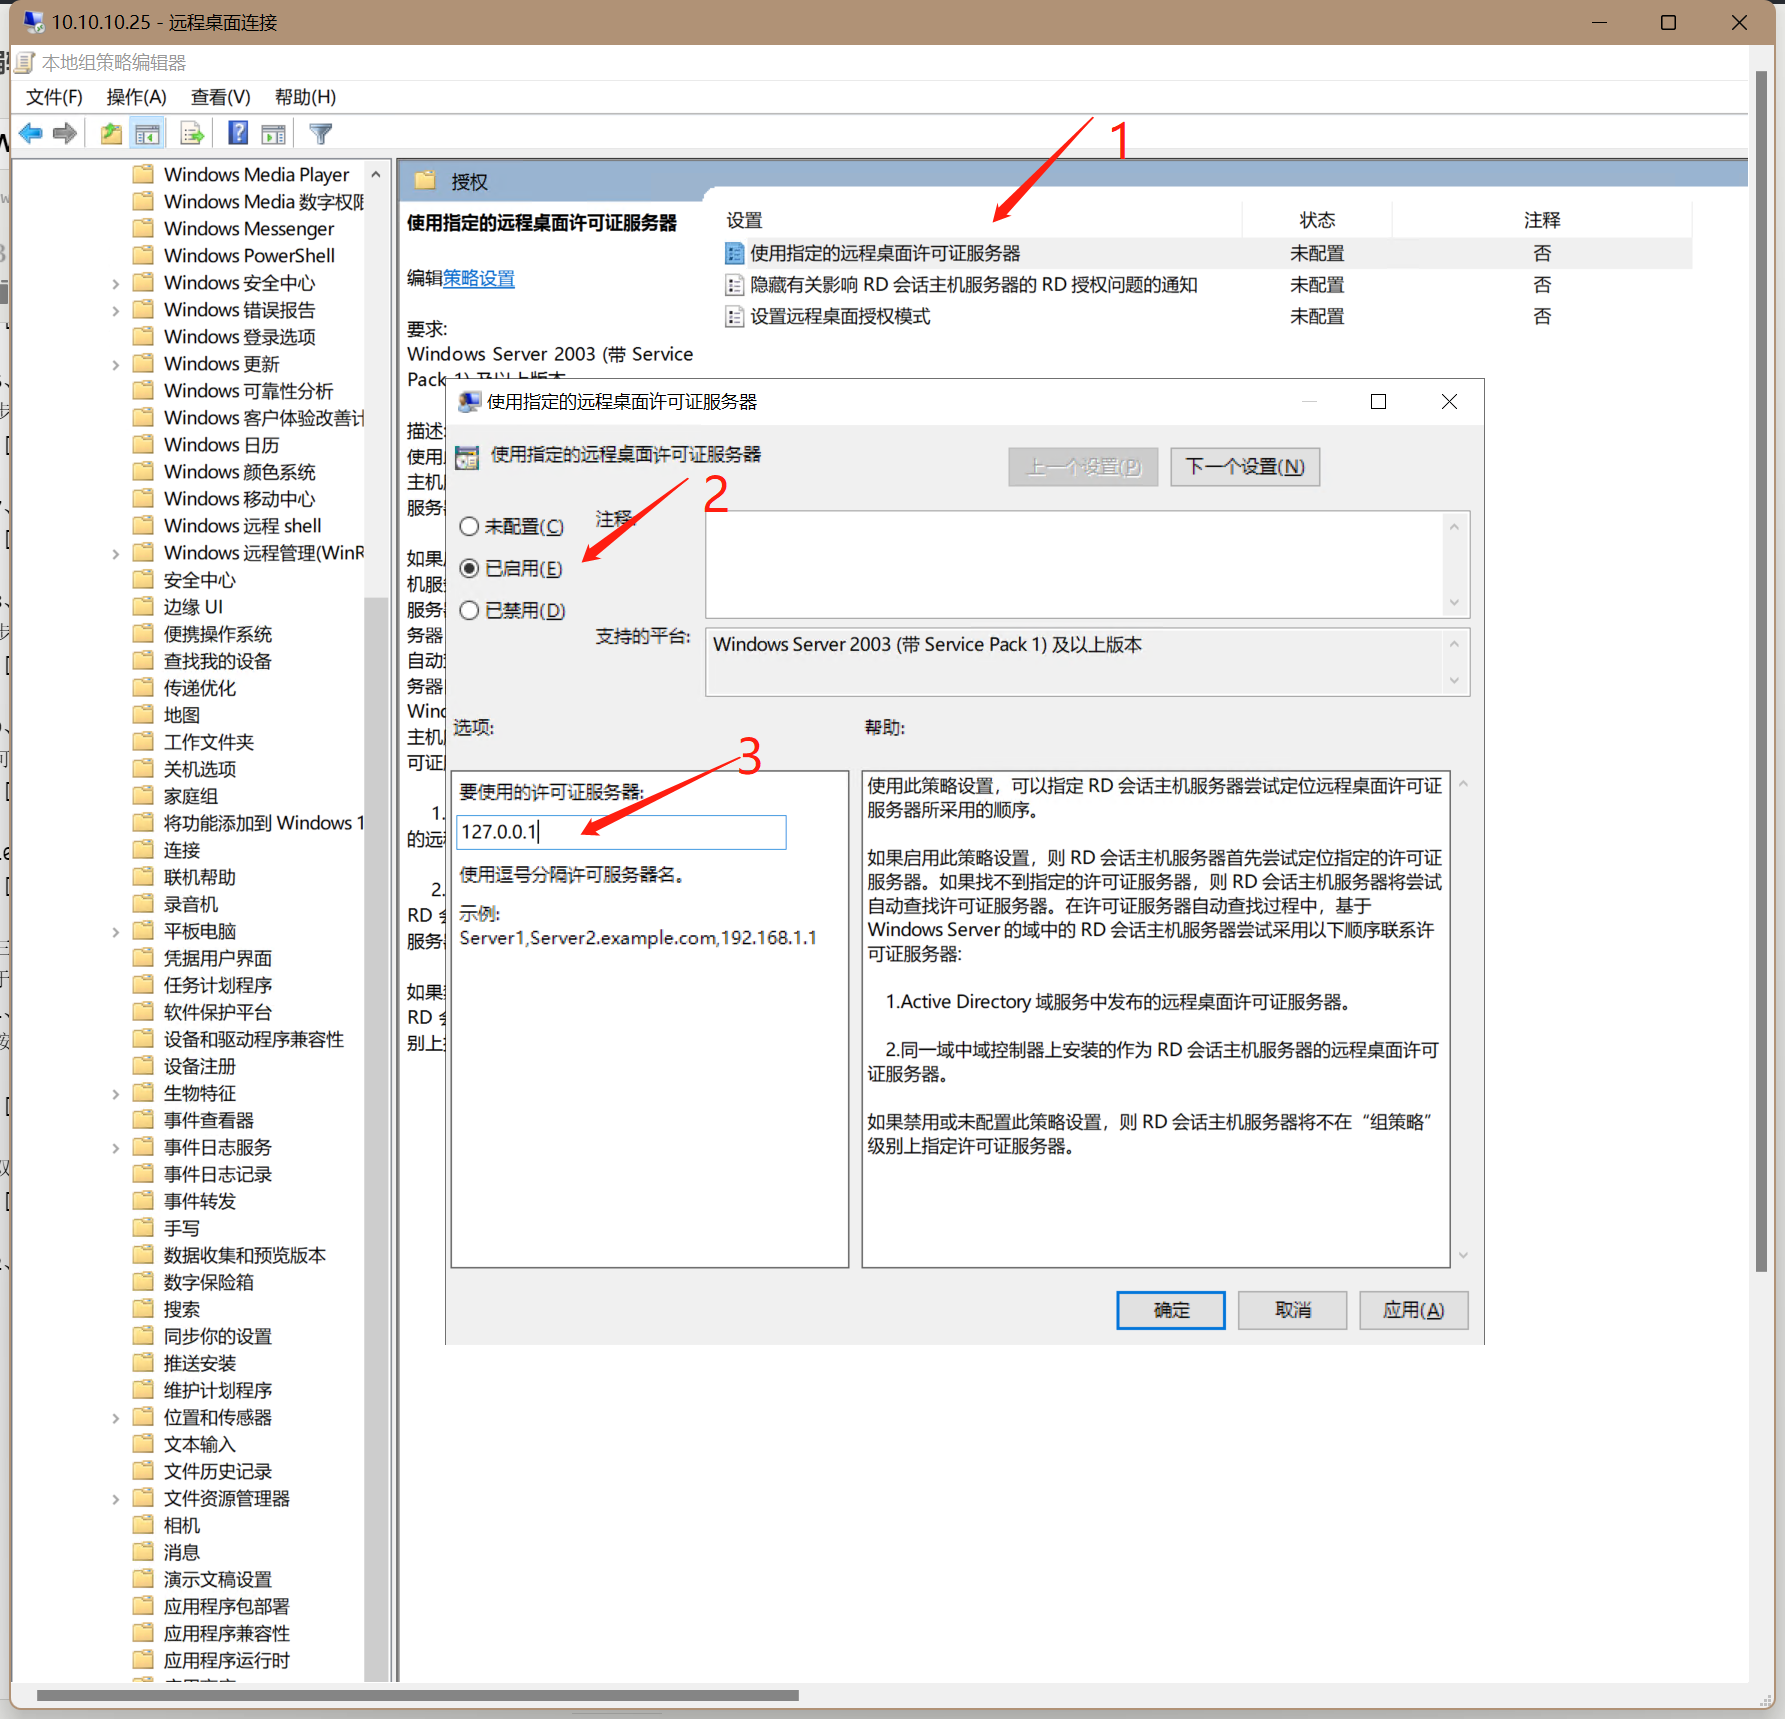1785x1719 pixels.
Task: Click the Remote Desktop Connection title bar icon
Action: [34, 21]
